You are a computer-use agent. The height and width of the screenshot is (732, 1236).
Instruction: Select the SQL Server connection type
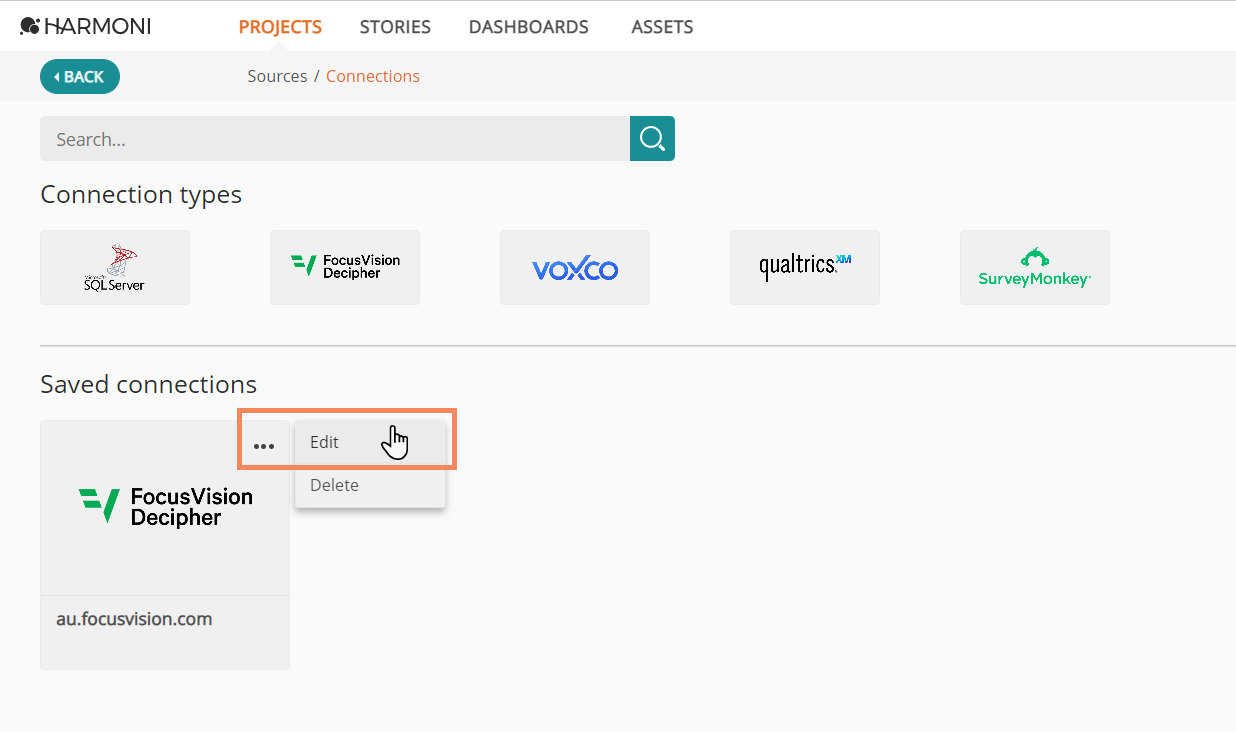[115, 268]
